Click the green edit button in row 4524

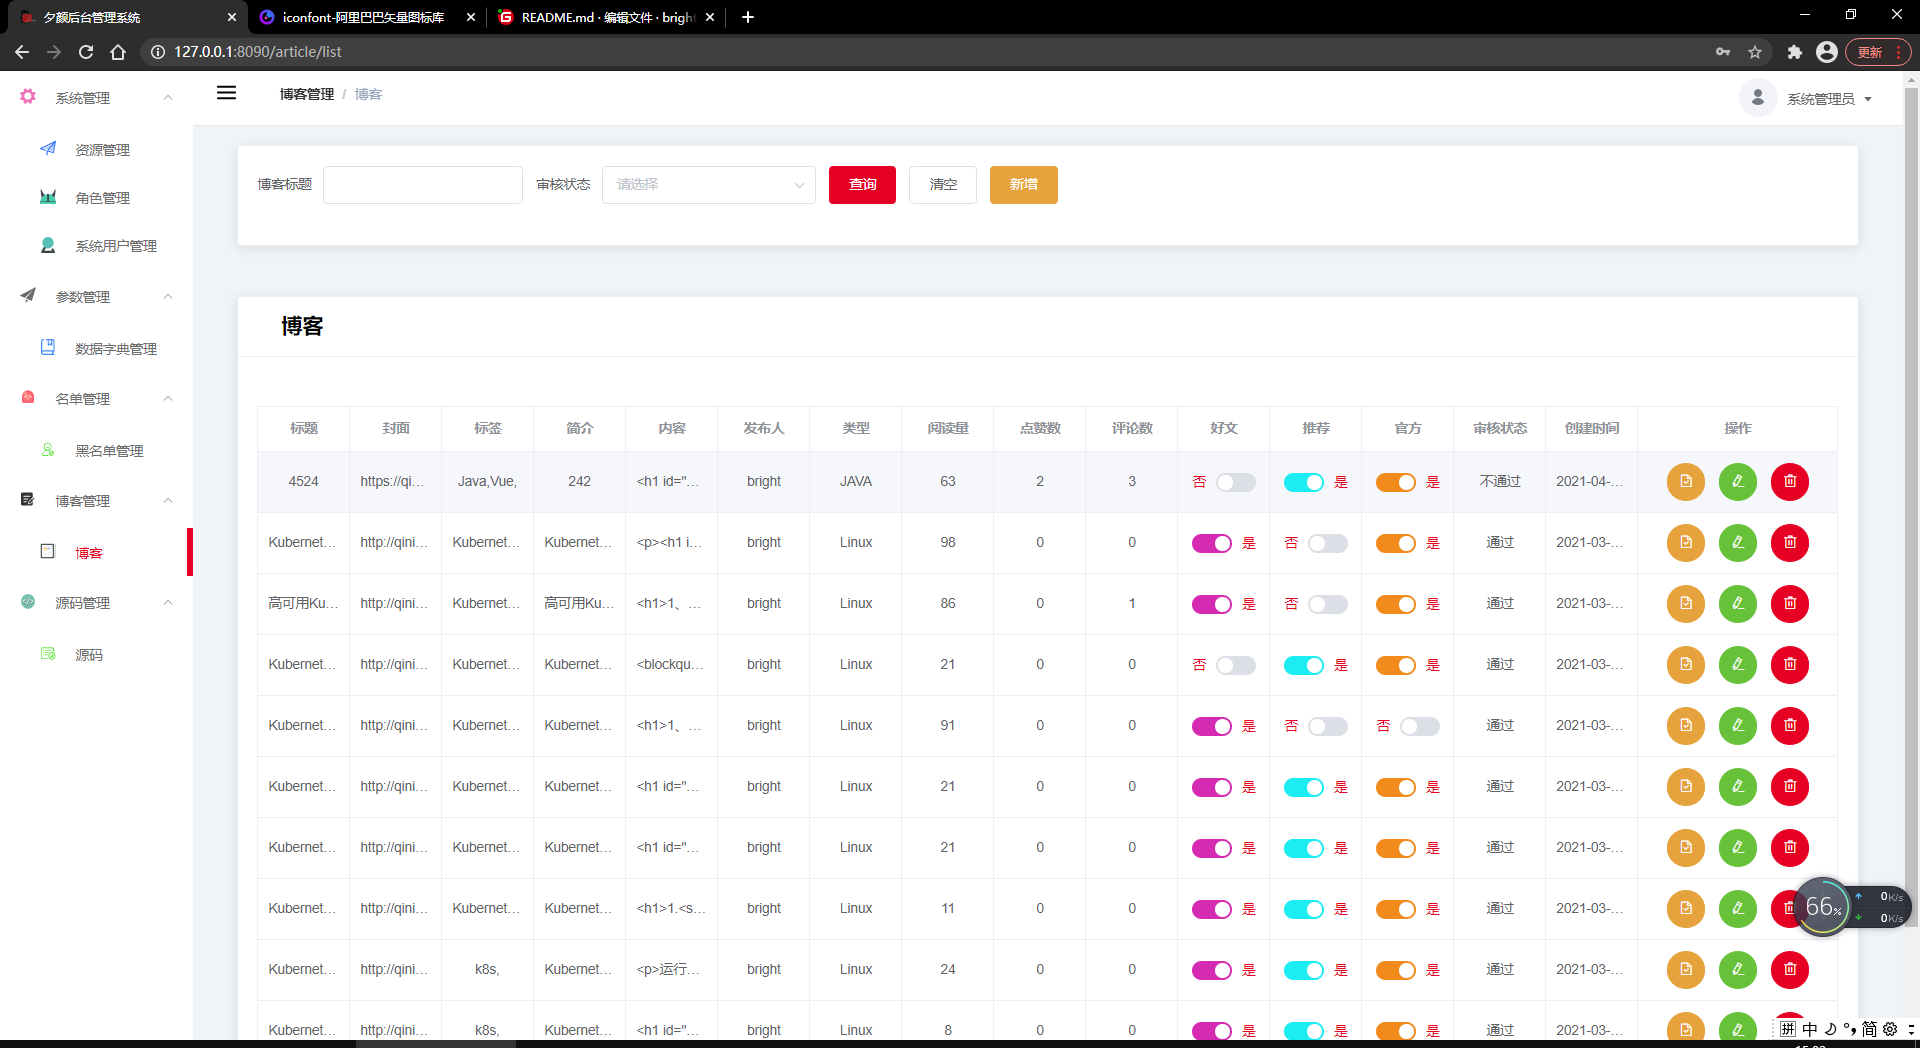tap(1738, 482)
